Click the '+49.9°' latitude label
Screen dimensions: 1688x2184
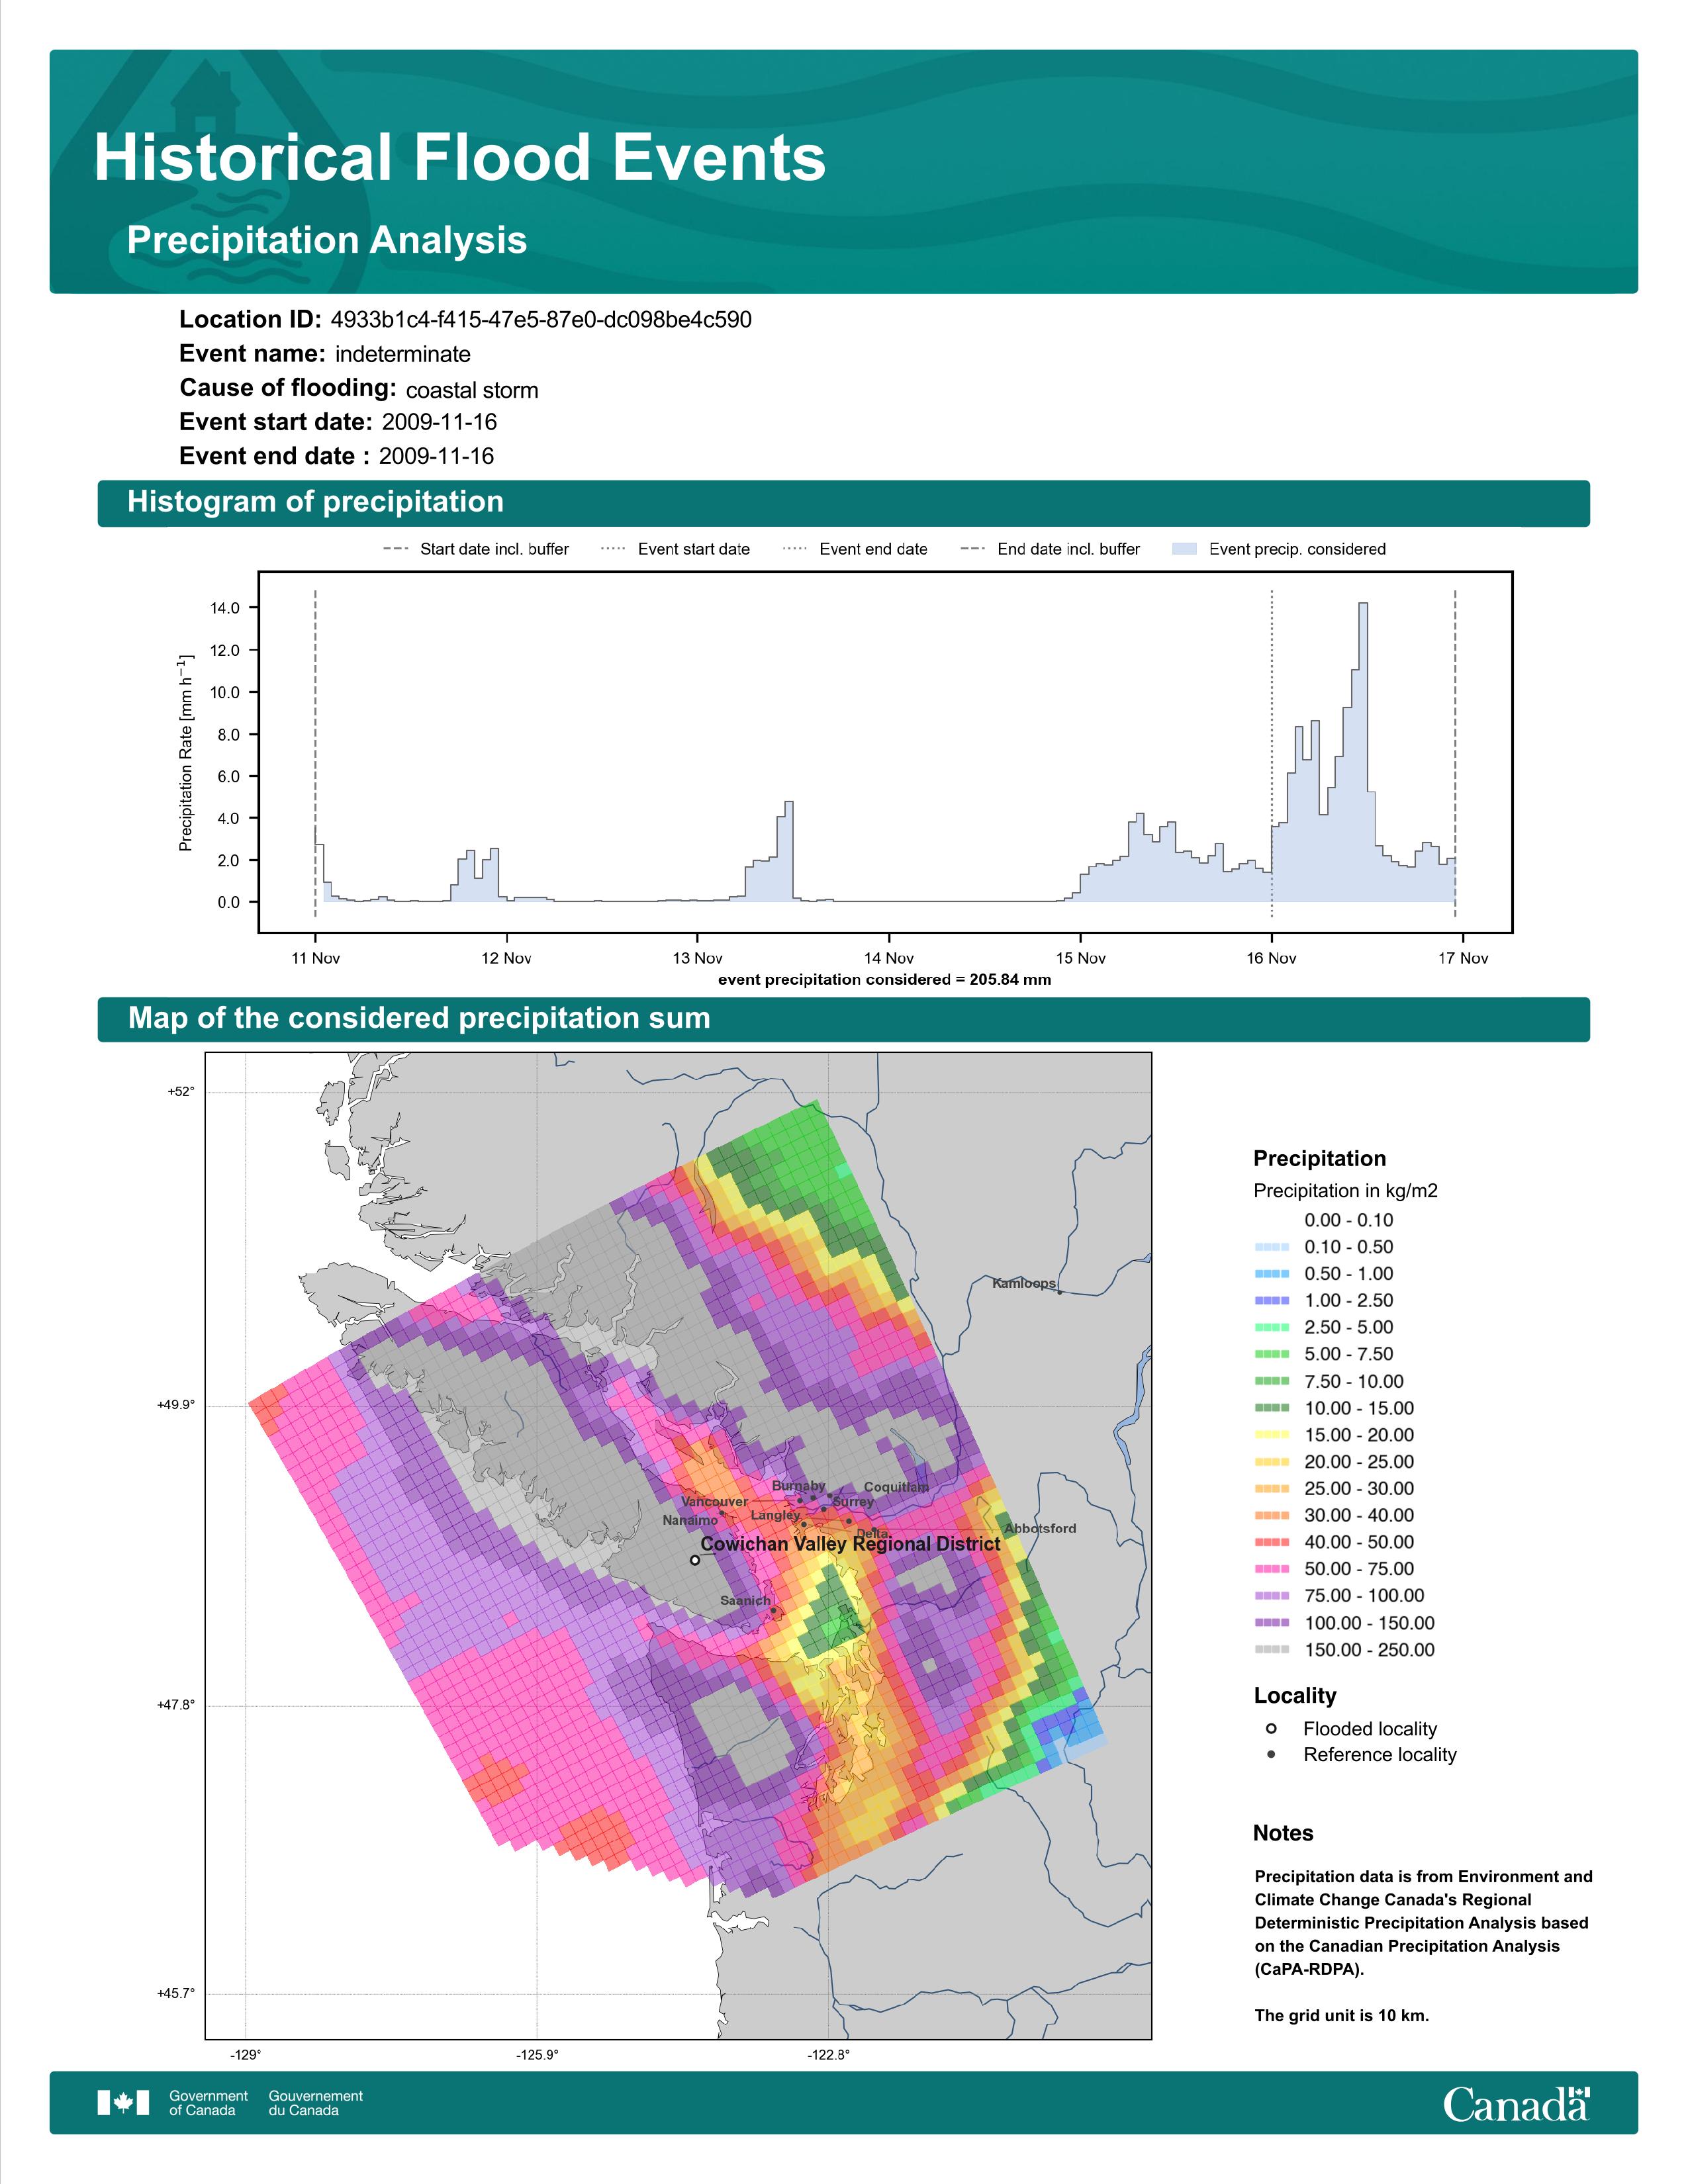[175, 1405]
